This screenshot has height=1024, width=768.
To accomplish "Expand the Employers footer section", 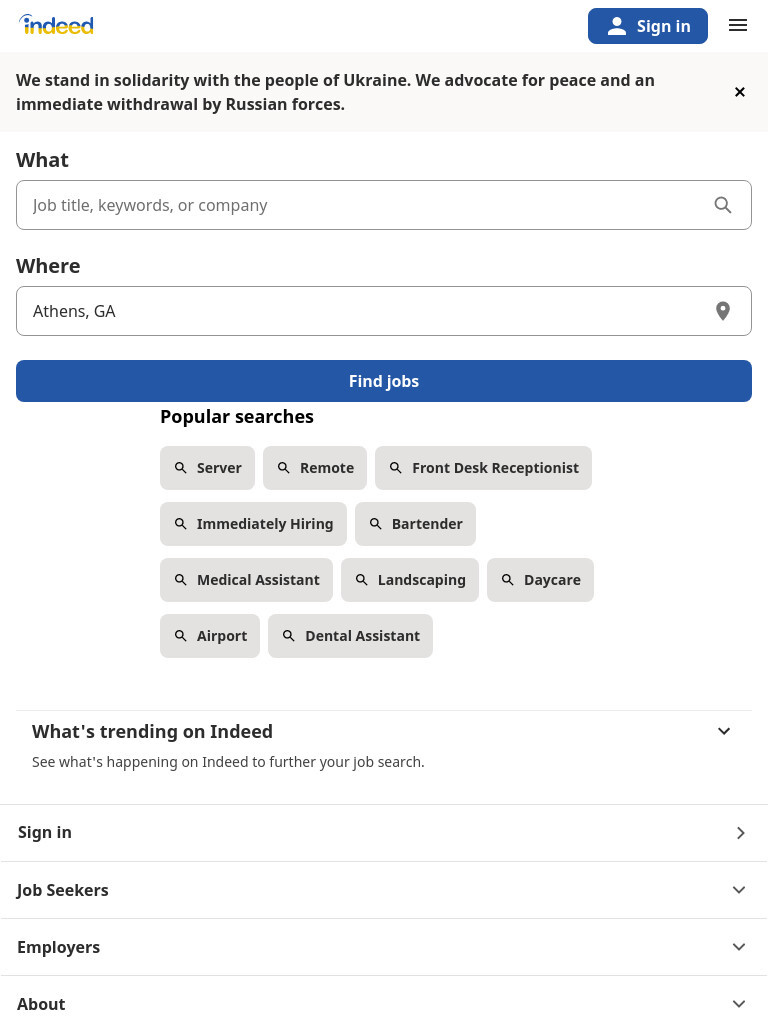I will pos(384,947).
